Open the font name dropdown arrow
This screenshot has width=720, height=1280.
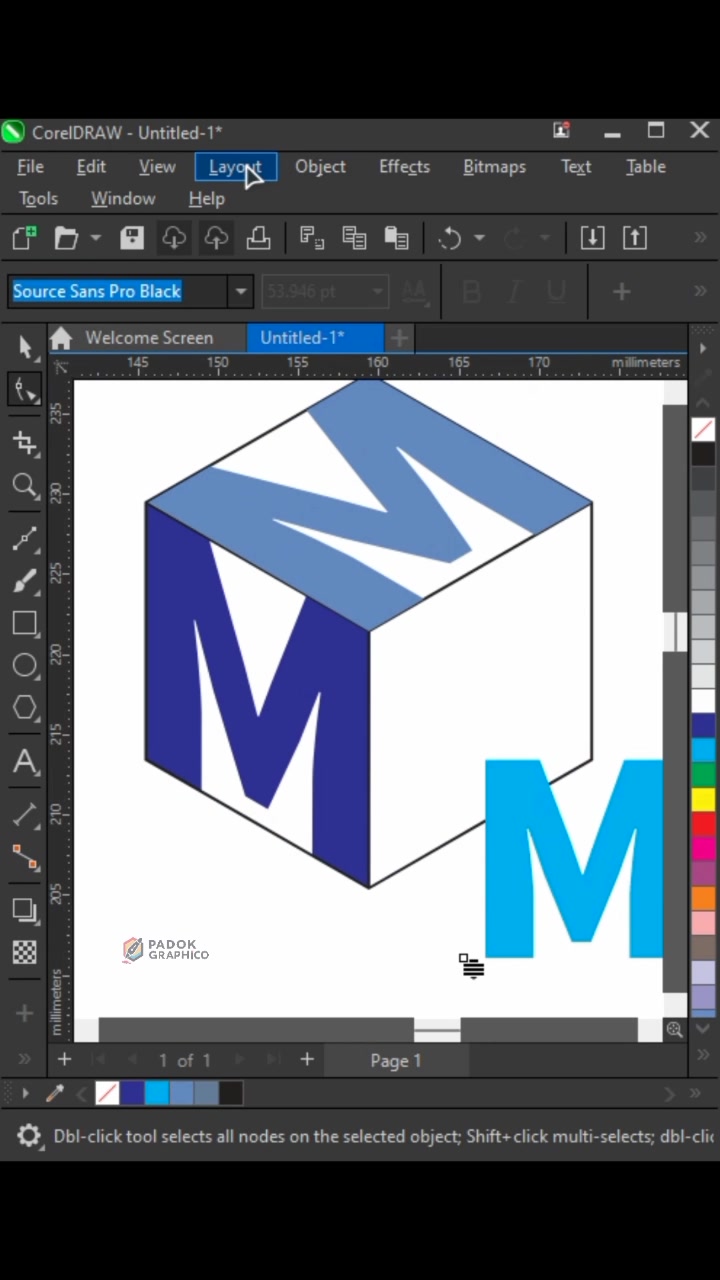(240, 292)
